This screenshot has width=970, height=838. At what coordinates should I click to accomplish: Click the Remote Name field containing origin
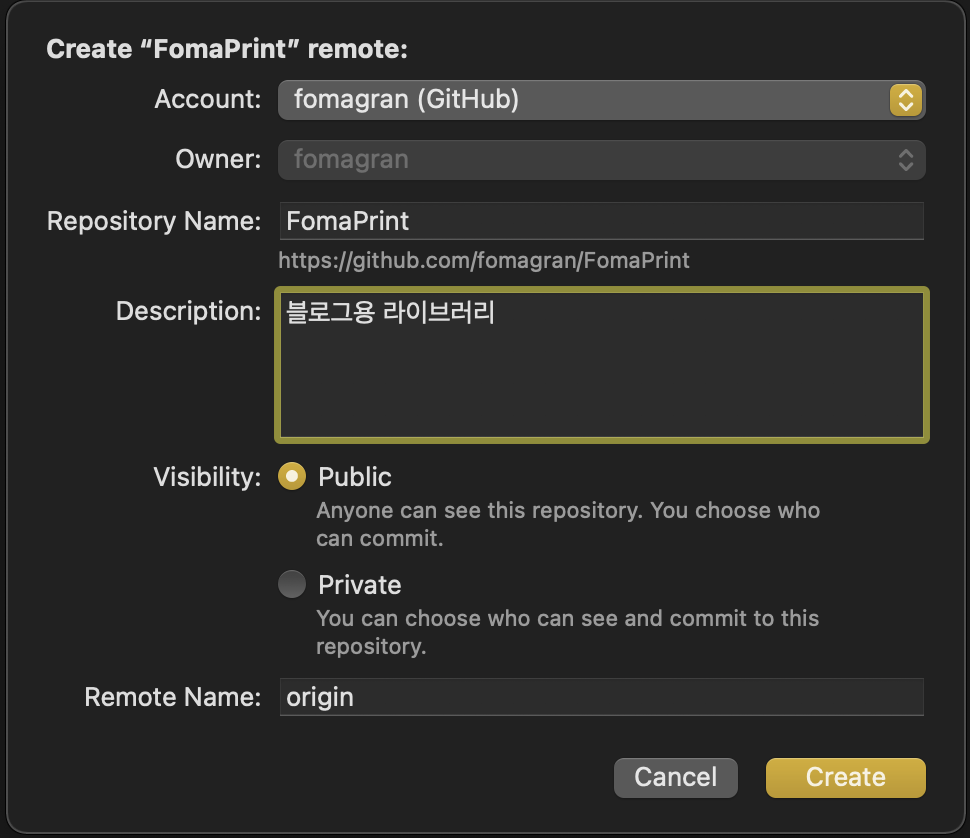coord(601,697)
